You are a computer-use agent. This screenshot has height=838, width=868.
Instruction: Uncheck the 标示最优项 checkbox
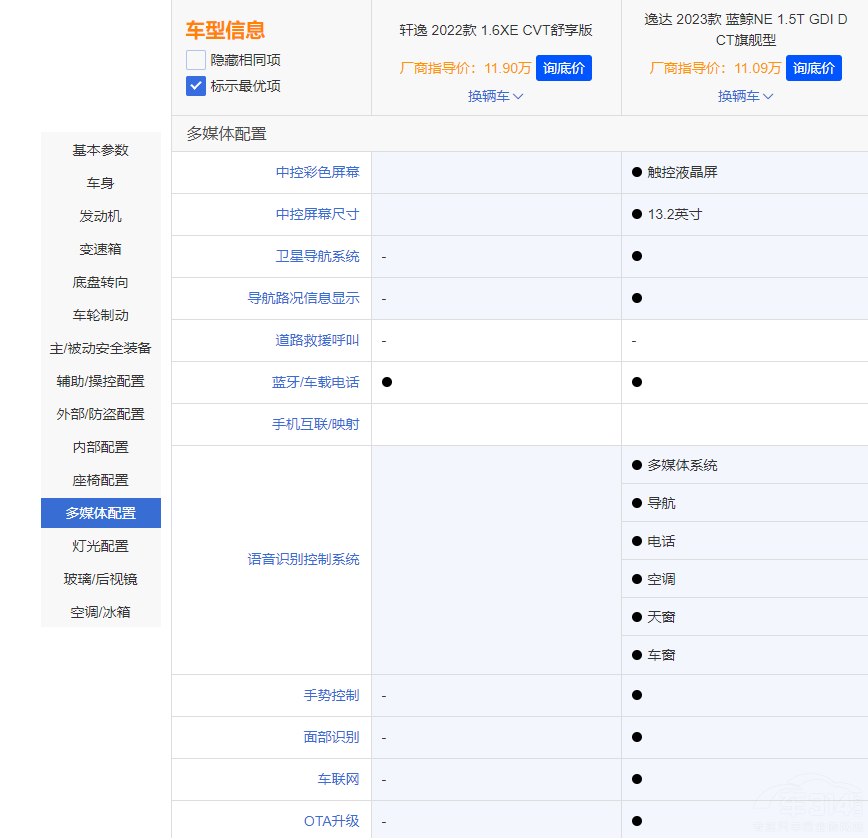tap(196, 86)
